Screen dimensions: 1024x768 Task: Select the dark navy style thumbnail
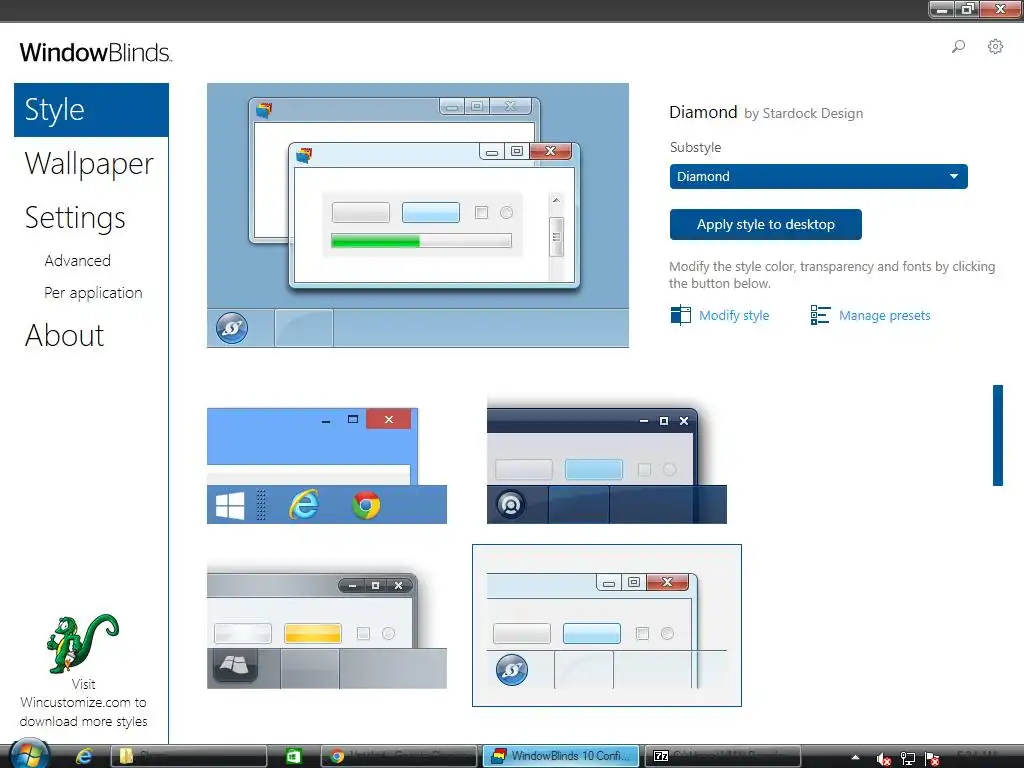pyautogui.click(x=607, y=460)
